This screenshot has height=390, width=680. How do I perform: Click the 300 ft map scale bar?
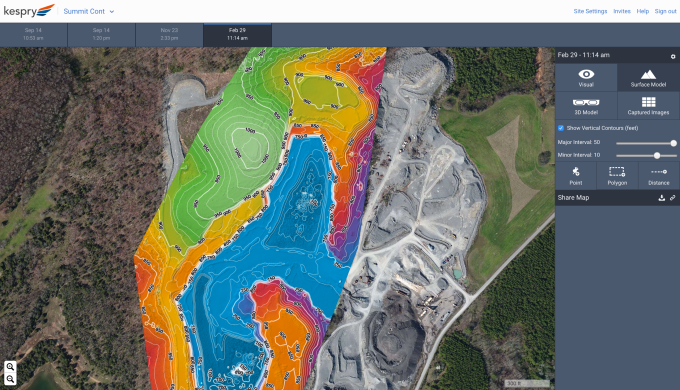528,383
